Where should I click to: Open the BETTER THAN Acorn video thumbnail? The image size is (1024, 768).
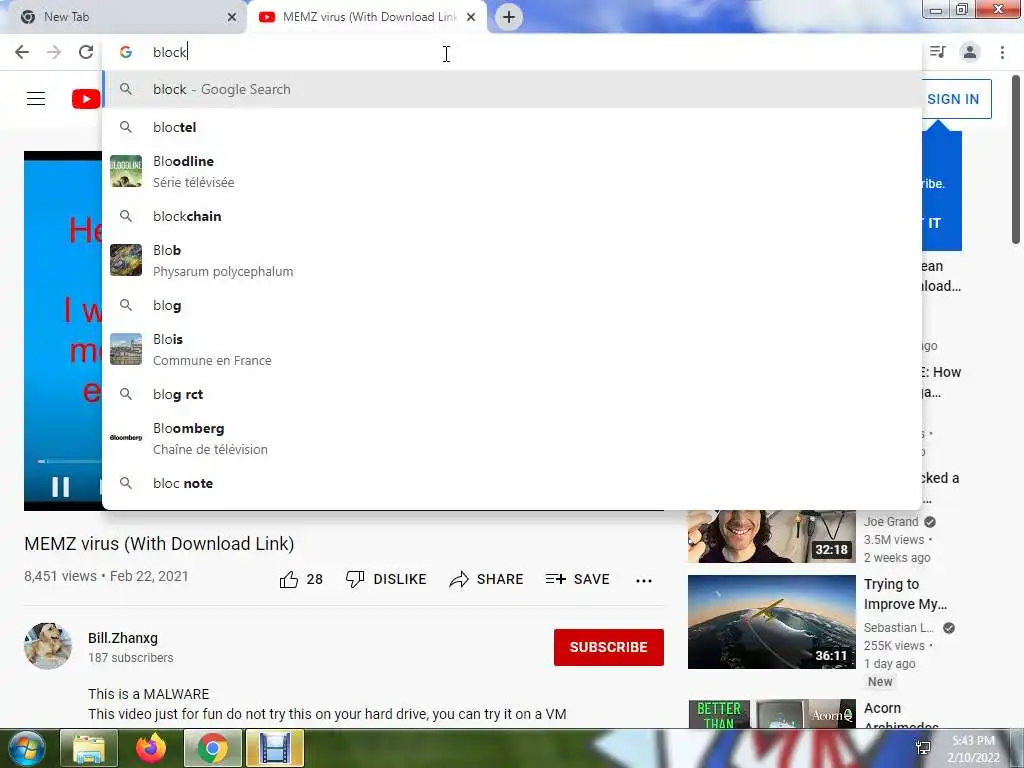click(x=771, y=714)
